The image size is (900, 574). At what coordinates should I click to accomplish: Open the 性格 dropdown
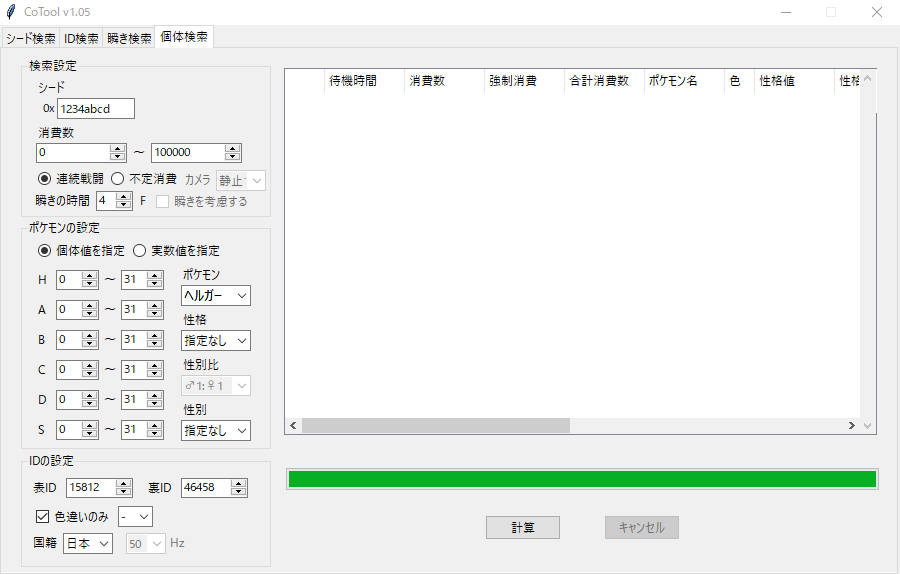(216, 340)
